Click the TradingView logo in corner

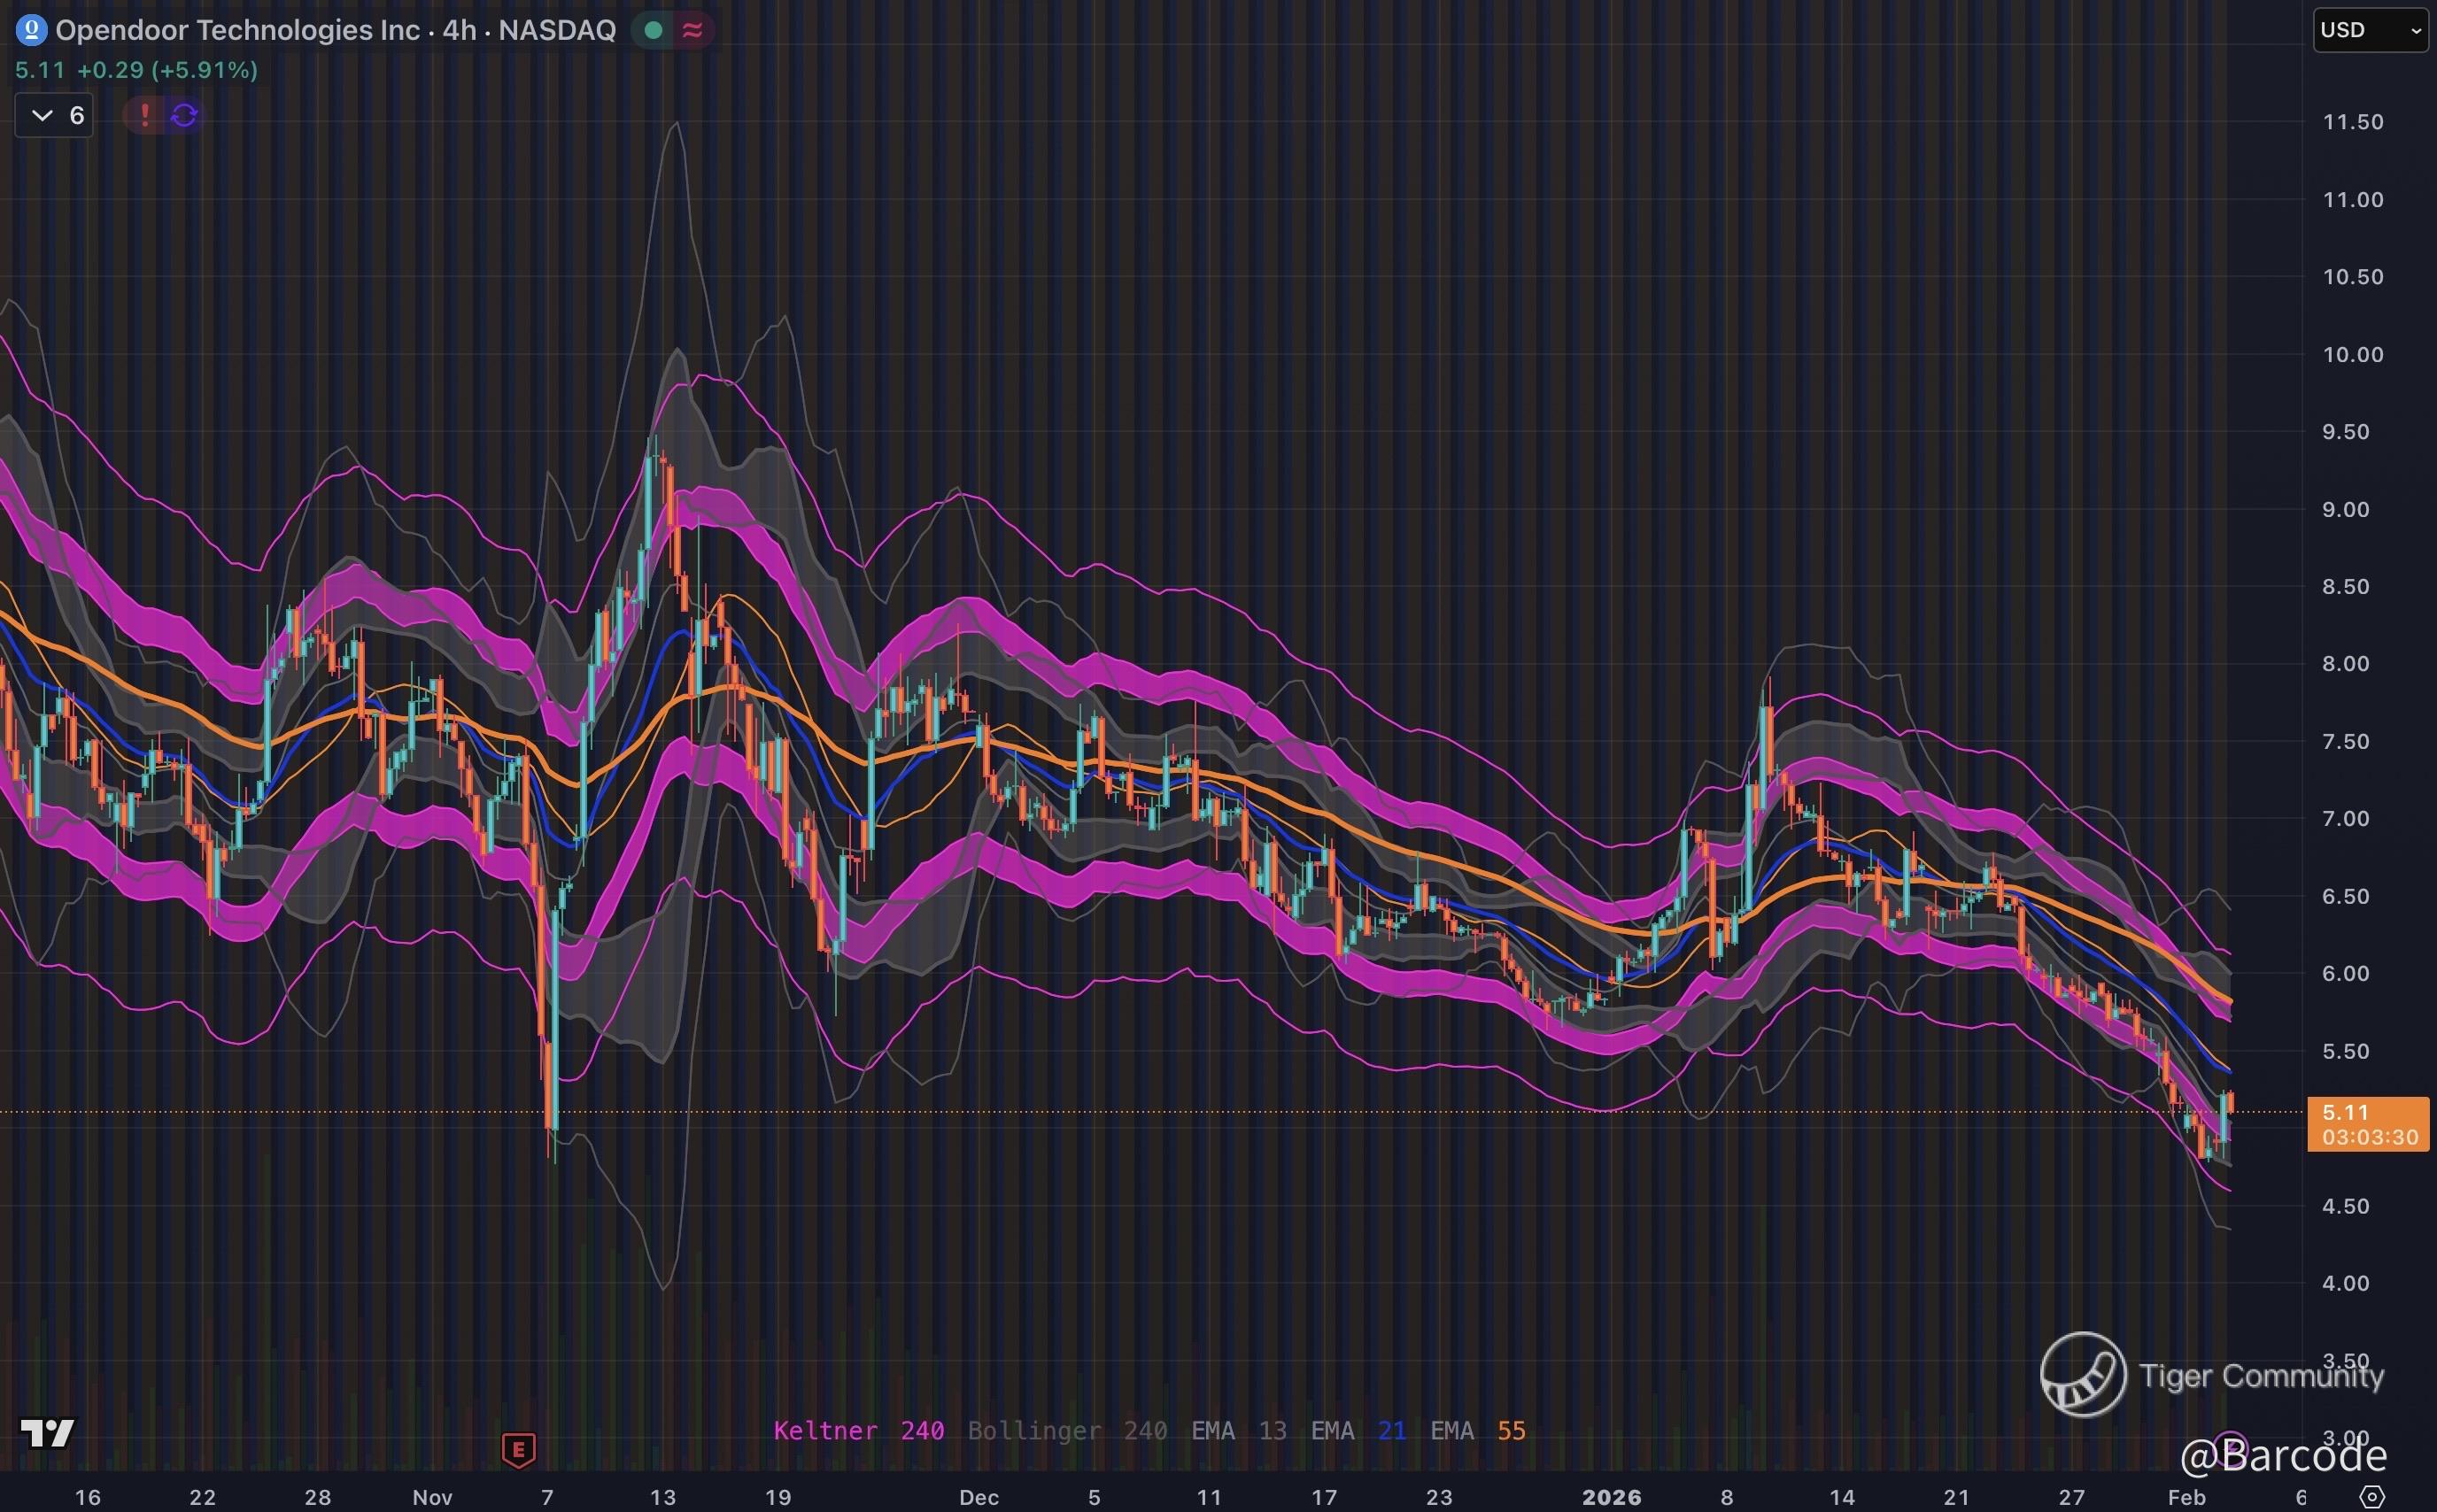coord(47,1433)
